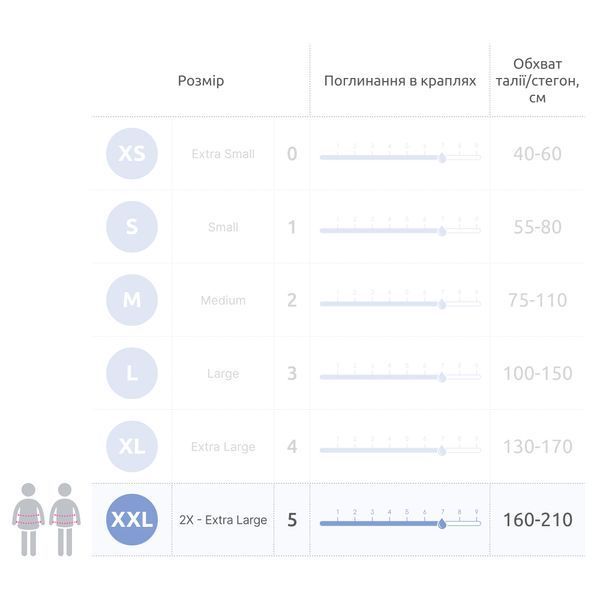Click the Розмір column header
Screen dimensions: 600x600
coord(201,81)
